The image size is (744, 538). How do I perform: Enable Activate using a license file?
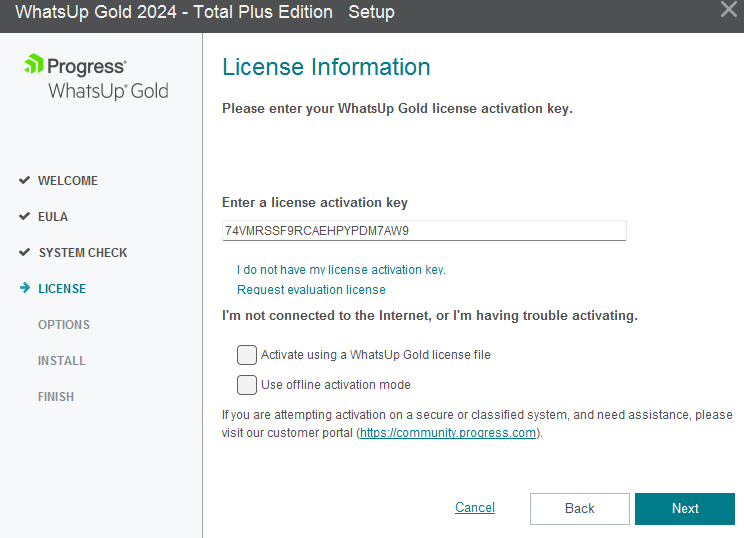coord(246,355)
